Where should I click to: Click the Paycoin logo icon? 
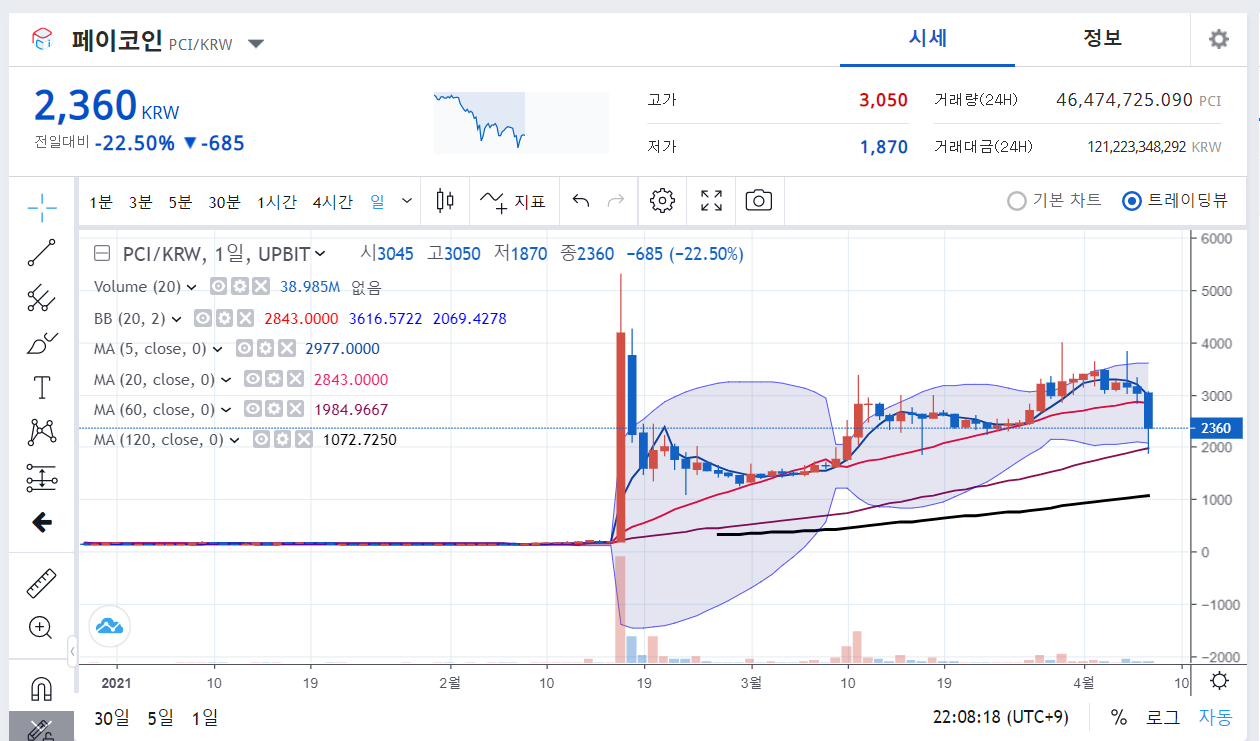42,39
